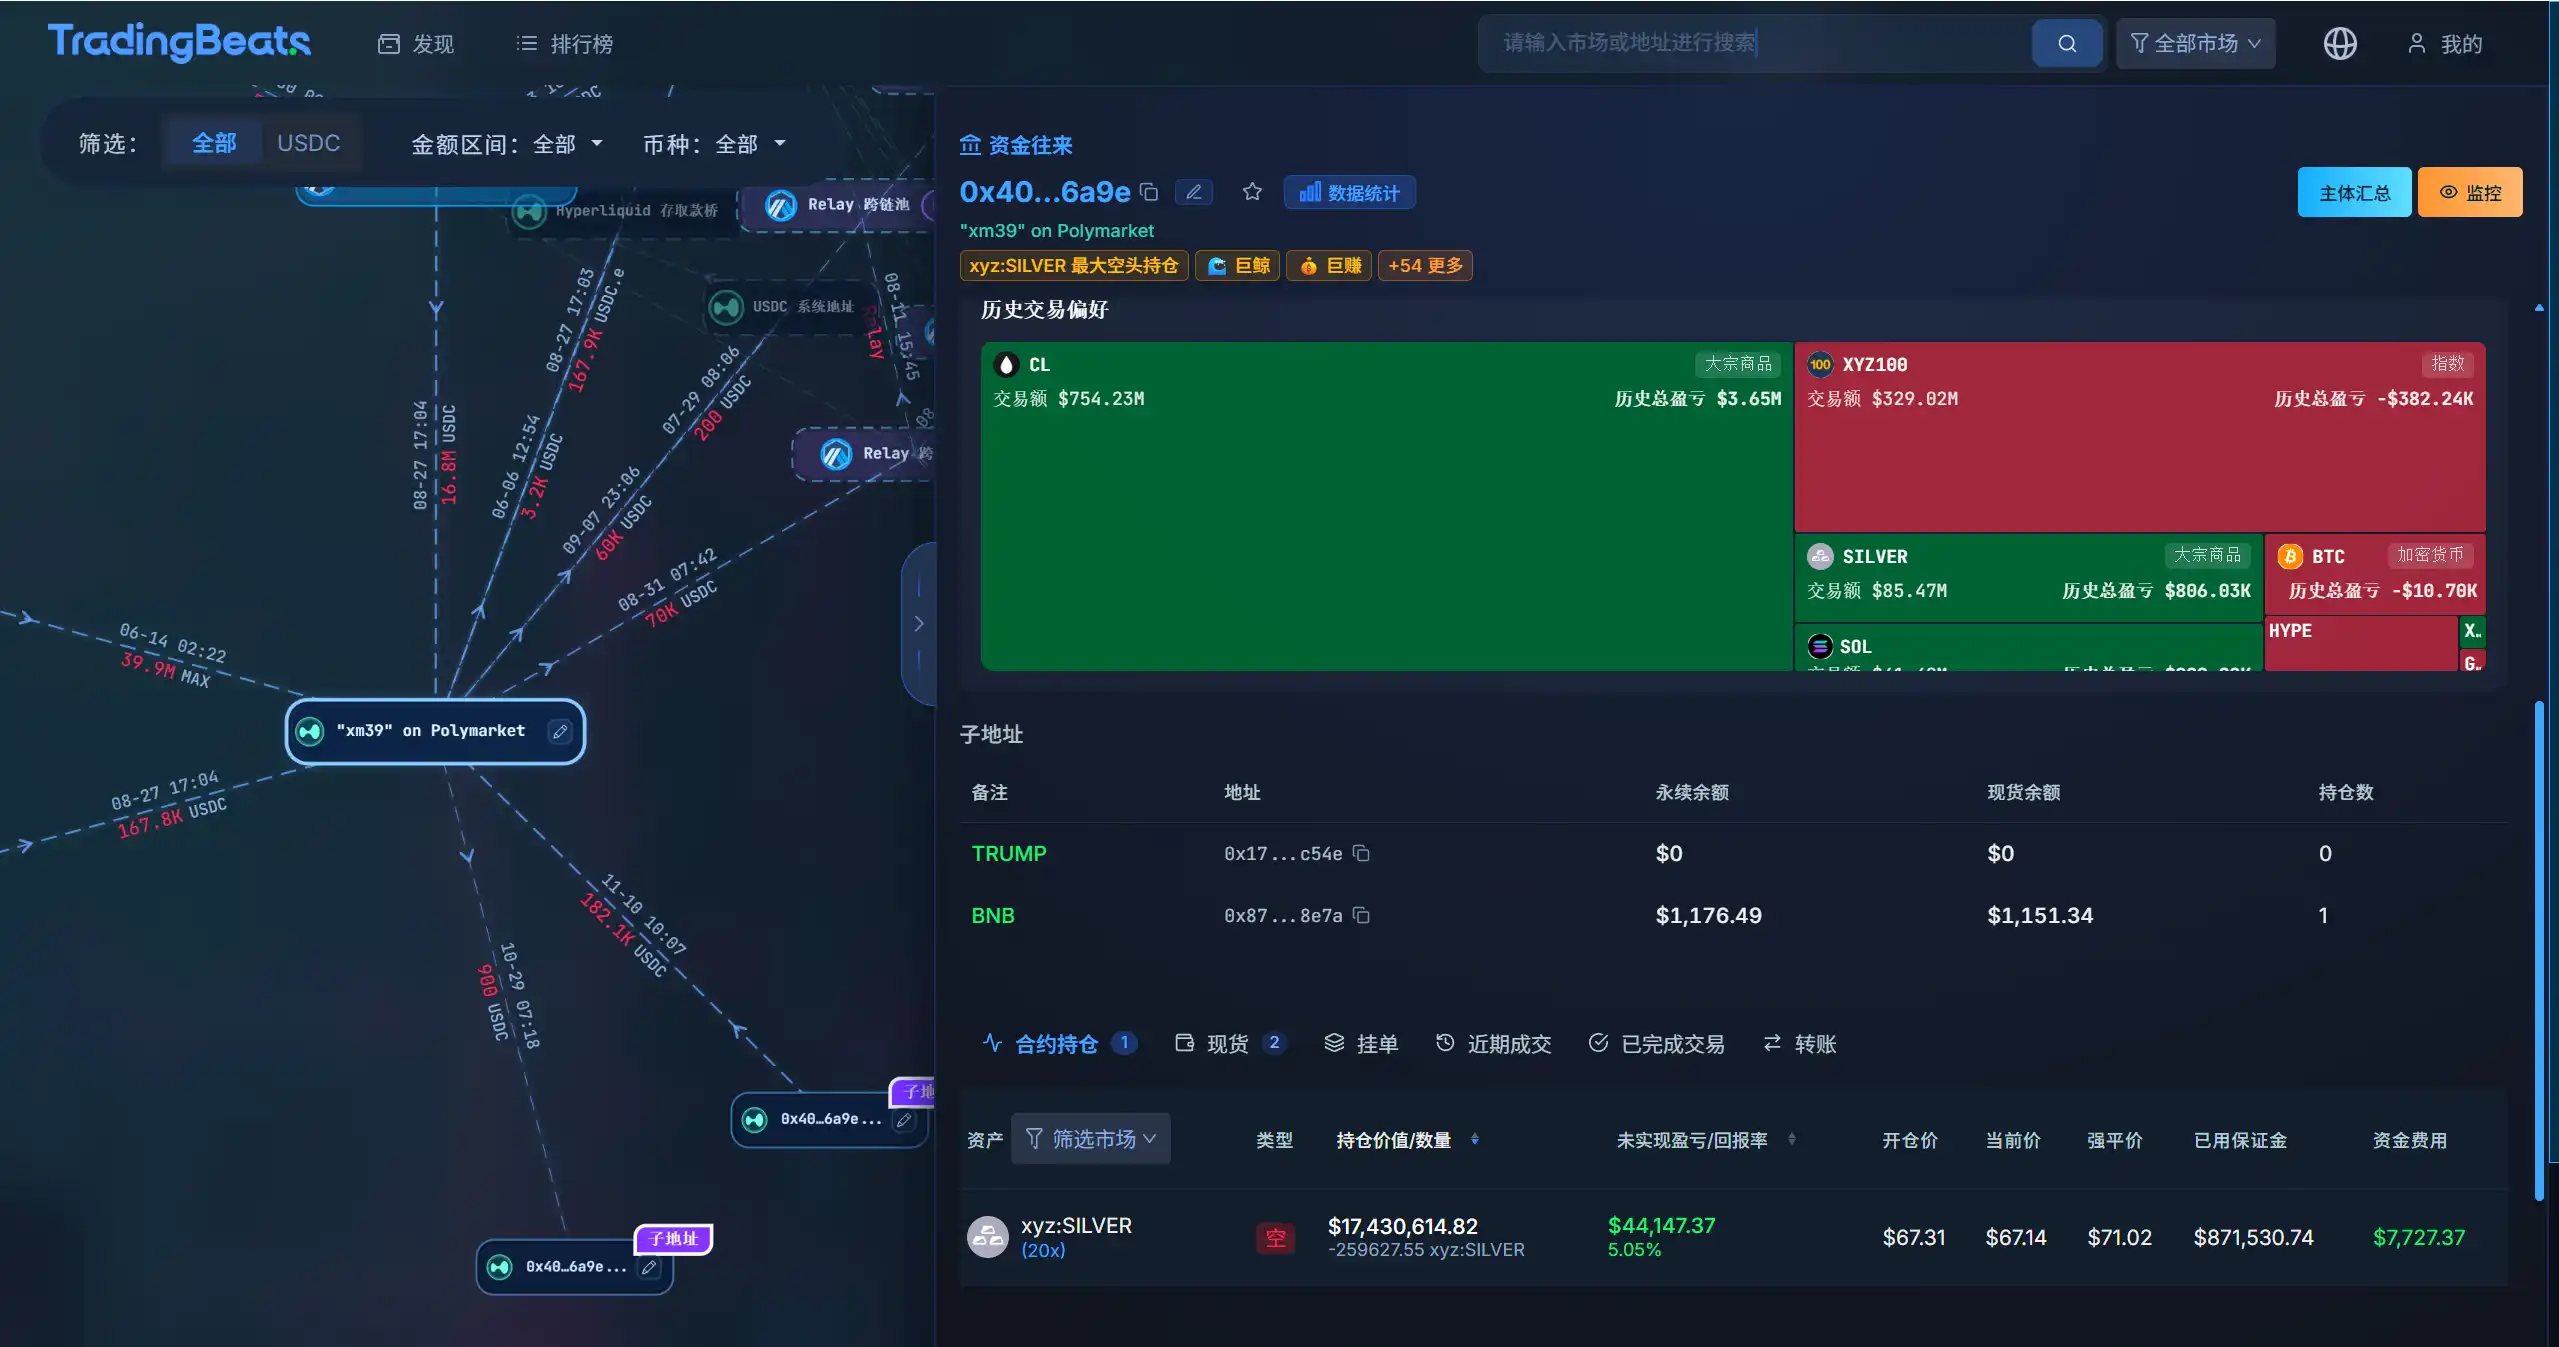Open the 筛选市场 dropdown
Image resolution: width=2559 pixels, height=1347 pixels.
[x=1091, y=1139]
